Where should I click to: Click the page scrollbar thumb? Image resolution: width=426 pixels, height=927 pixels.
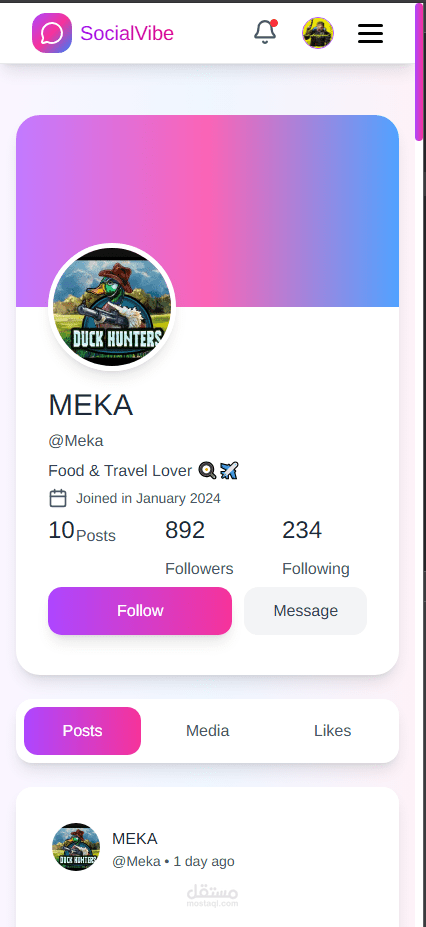tap(420, 72)
